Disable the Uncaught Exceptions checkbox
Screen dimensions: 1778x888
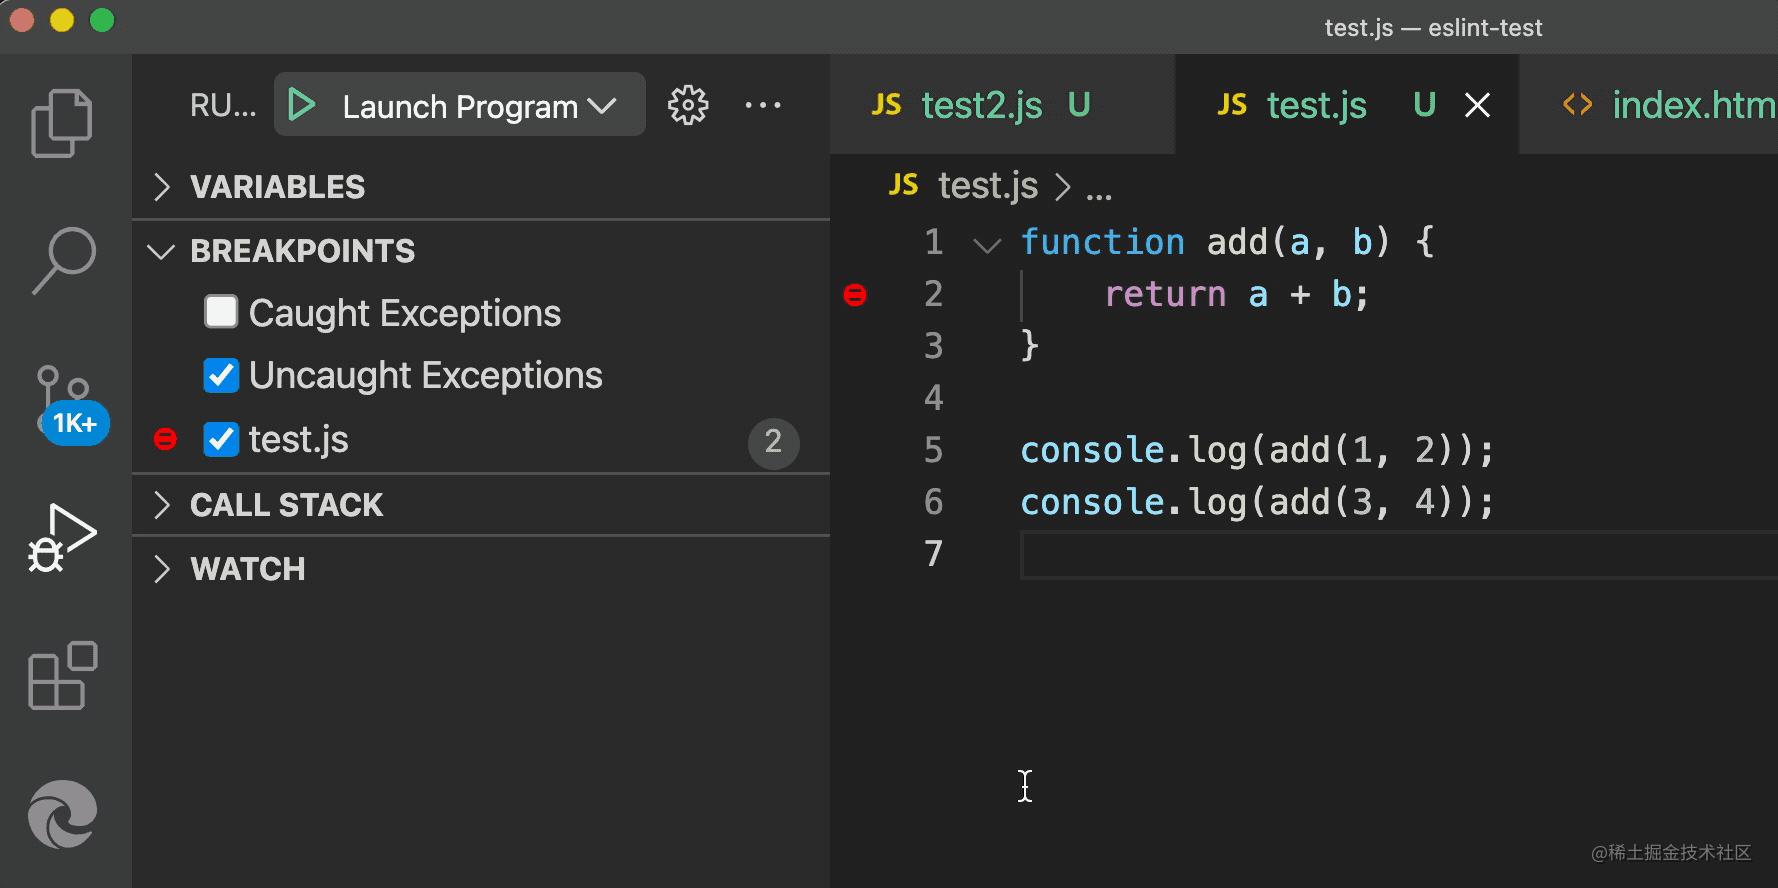(x=221, y=375)
